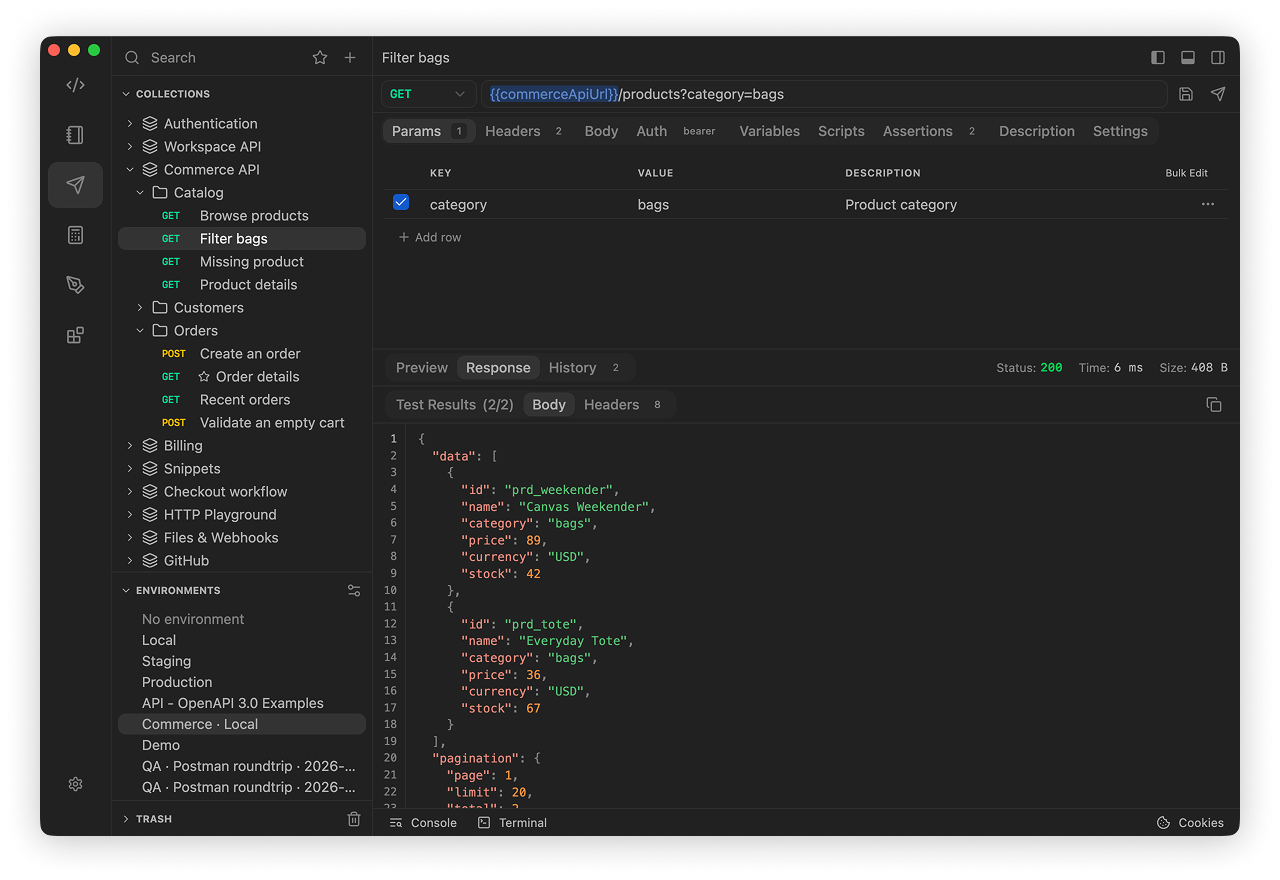
Task: Click Add row under params table
Action: click(x=430, y=237)
